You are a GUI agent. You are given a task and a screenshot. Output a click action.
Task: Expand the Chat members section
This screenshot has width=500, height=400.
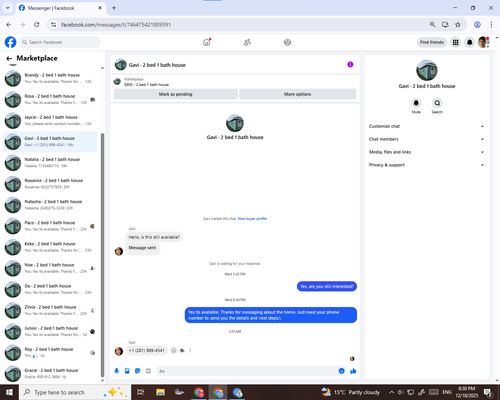pyautogui.click(x=426, y=139)
